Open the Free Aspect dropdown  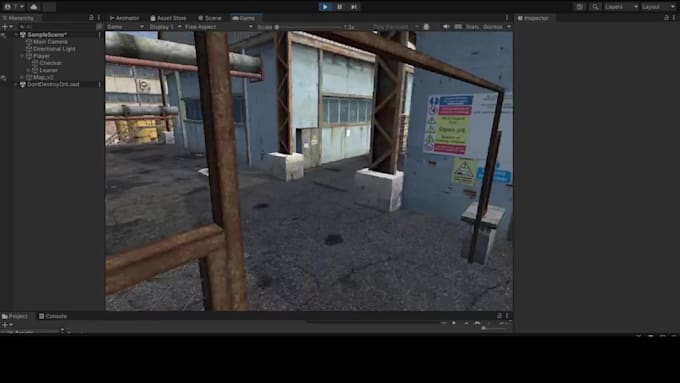tap(219, 27)
